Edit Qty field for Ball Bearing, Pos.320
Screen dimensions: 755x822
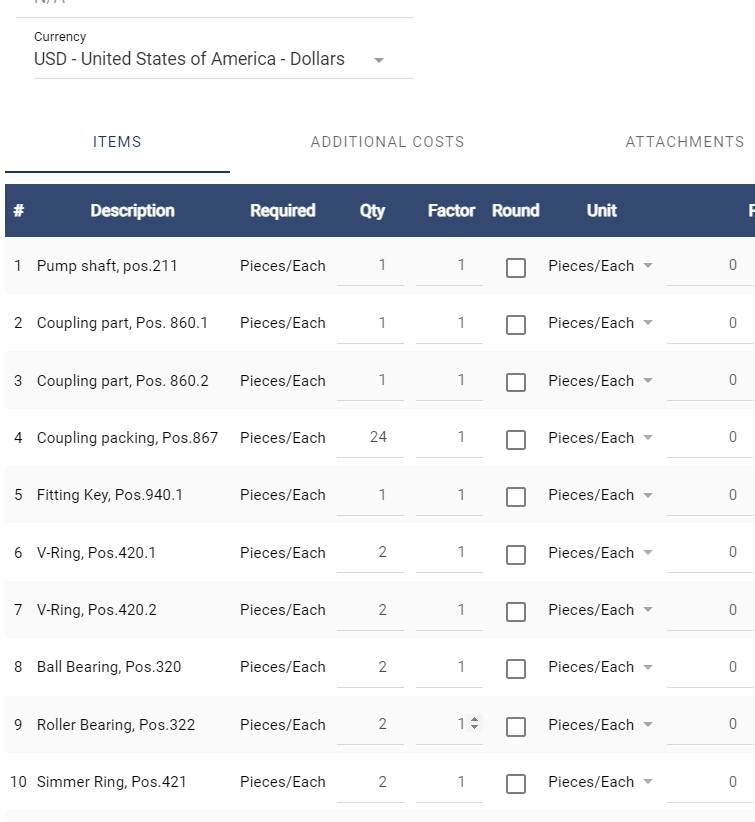point(371,667)
